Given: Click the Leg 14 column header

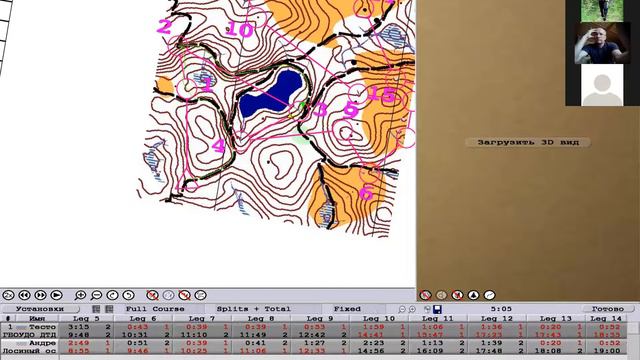Looking at the screenshot, I should (606, 318).
